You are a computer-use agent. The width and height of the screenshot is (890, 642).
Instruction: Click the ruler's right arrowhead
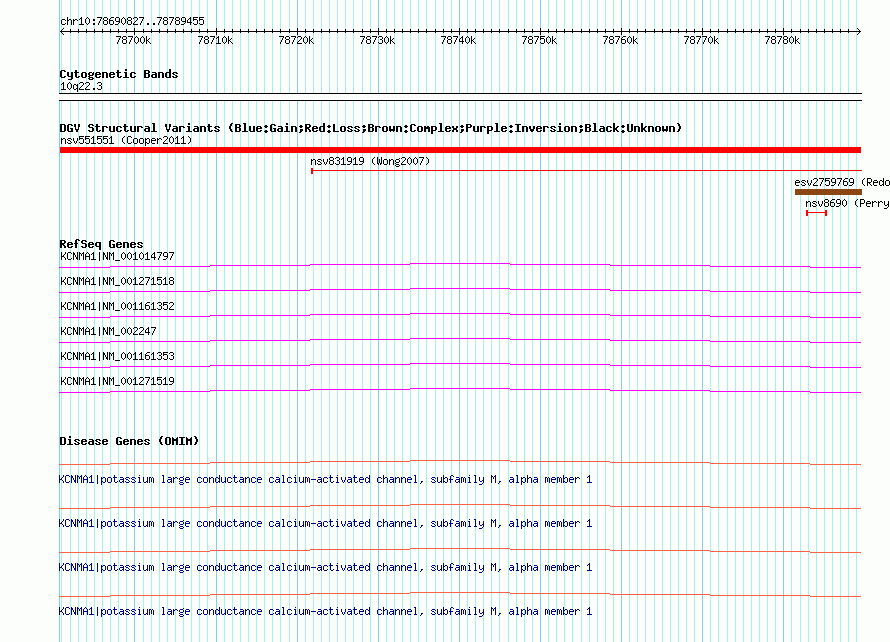859,32
